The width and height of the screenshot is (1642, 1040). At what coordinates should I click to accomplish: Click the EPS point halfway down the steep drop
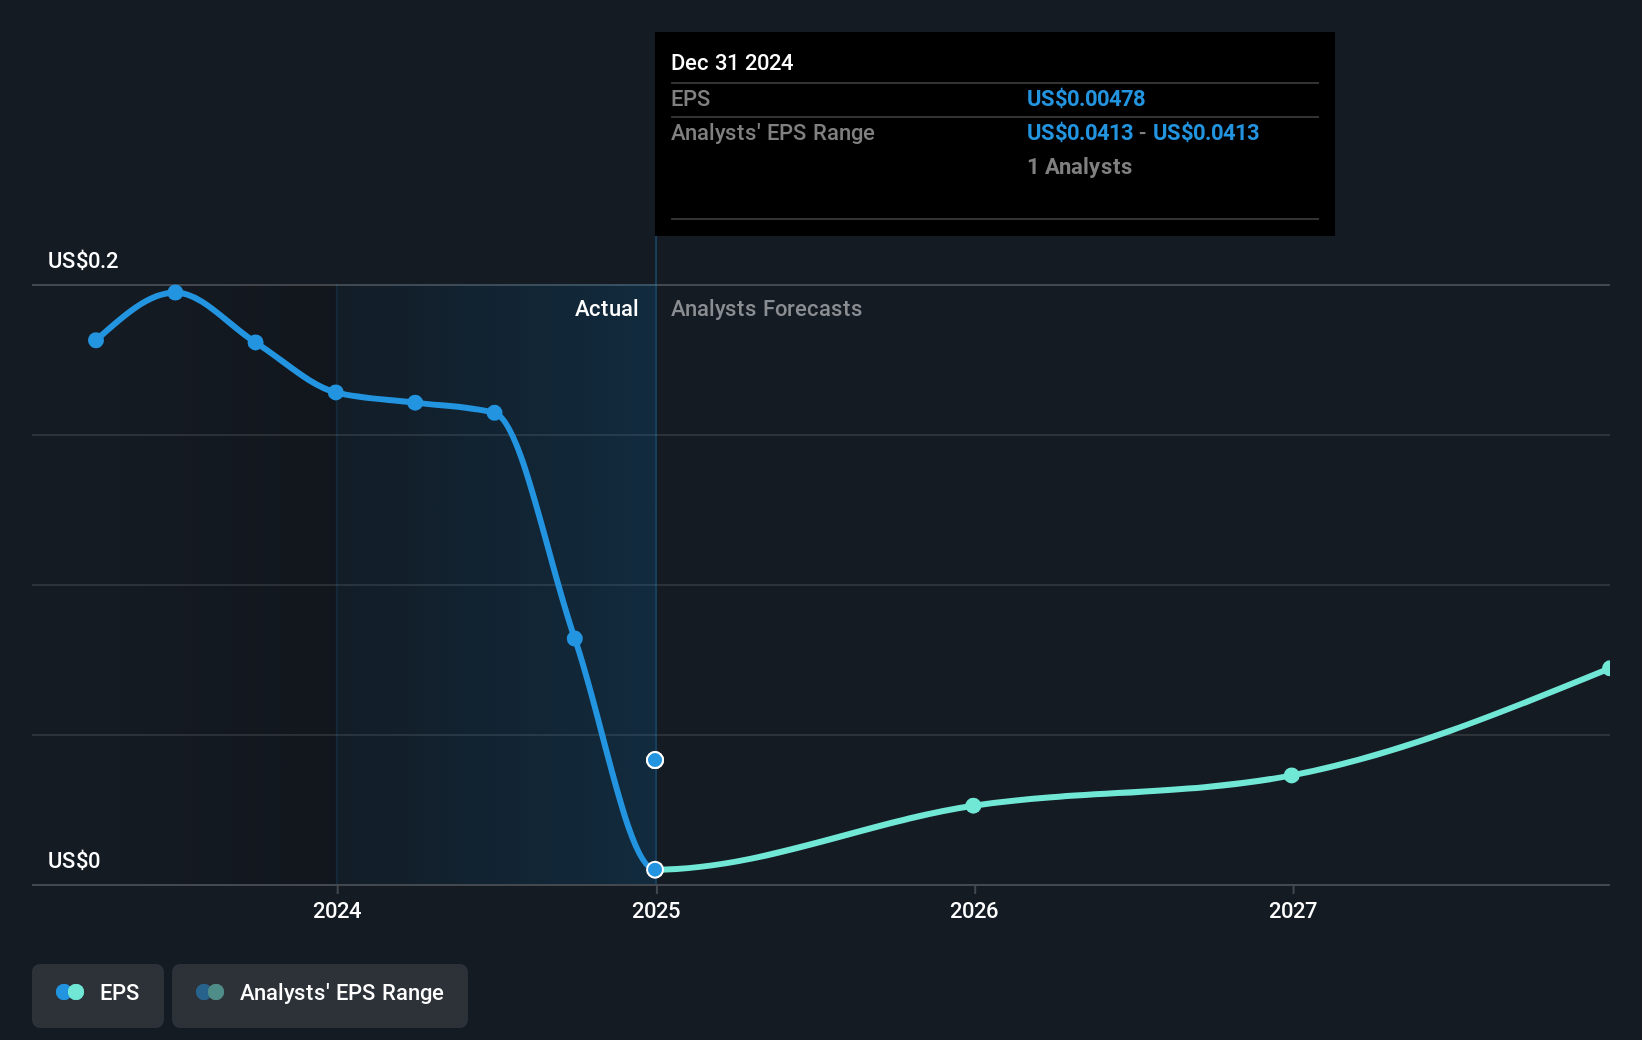pyautogui.click(x=575, y=639)
